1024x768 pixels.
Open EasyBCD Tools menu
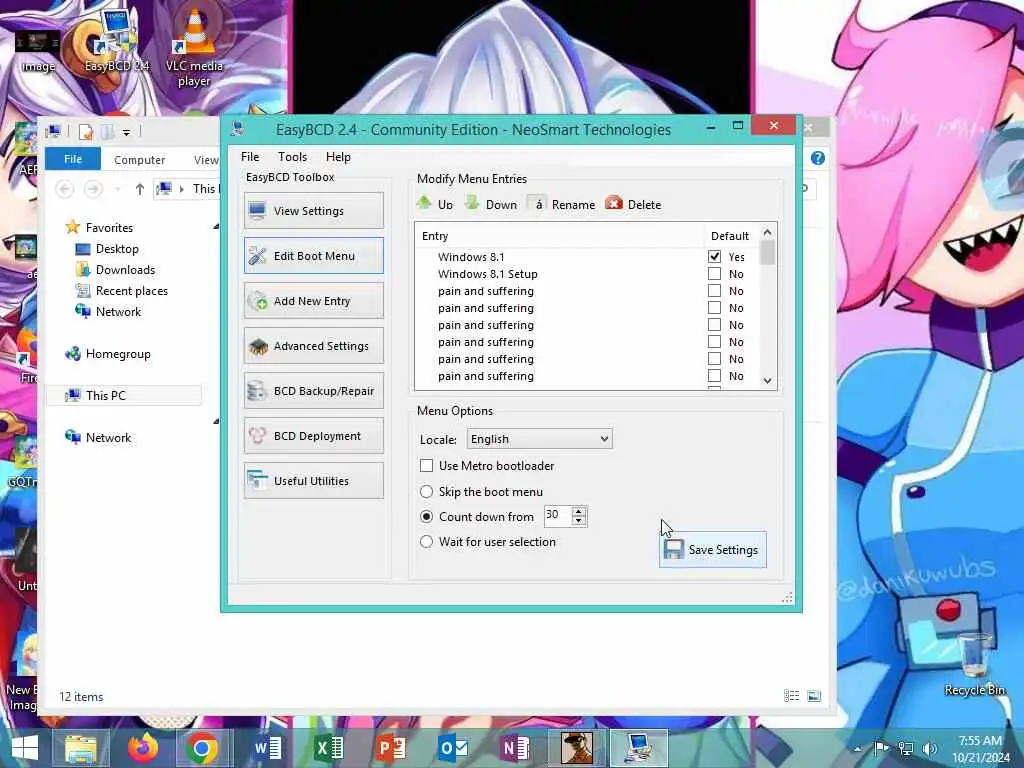click(x=292, y=157)
